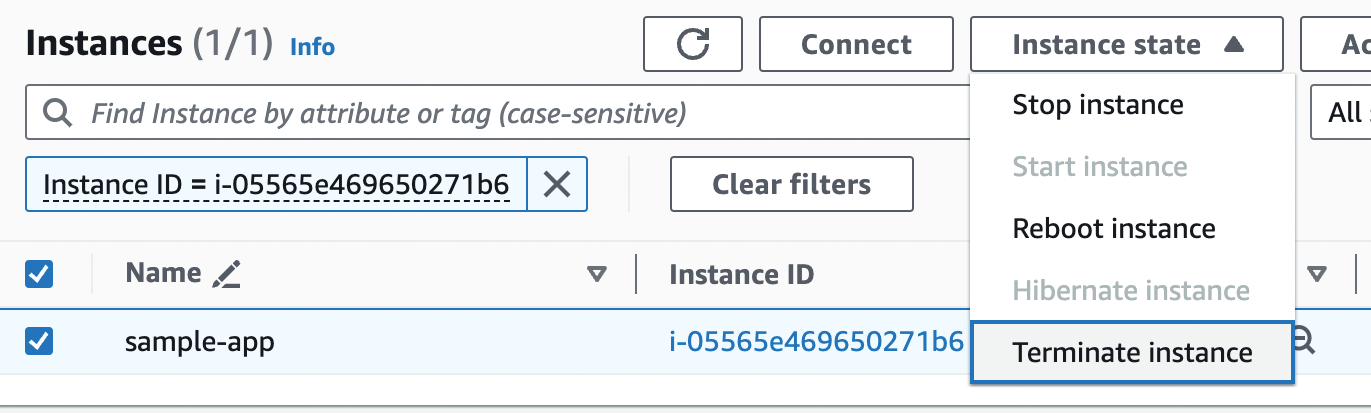Click the zoom magnifier icon in instance row
This screenshot has height=413, width=1371.
[1303, 342]
